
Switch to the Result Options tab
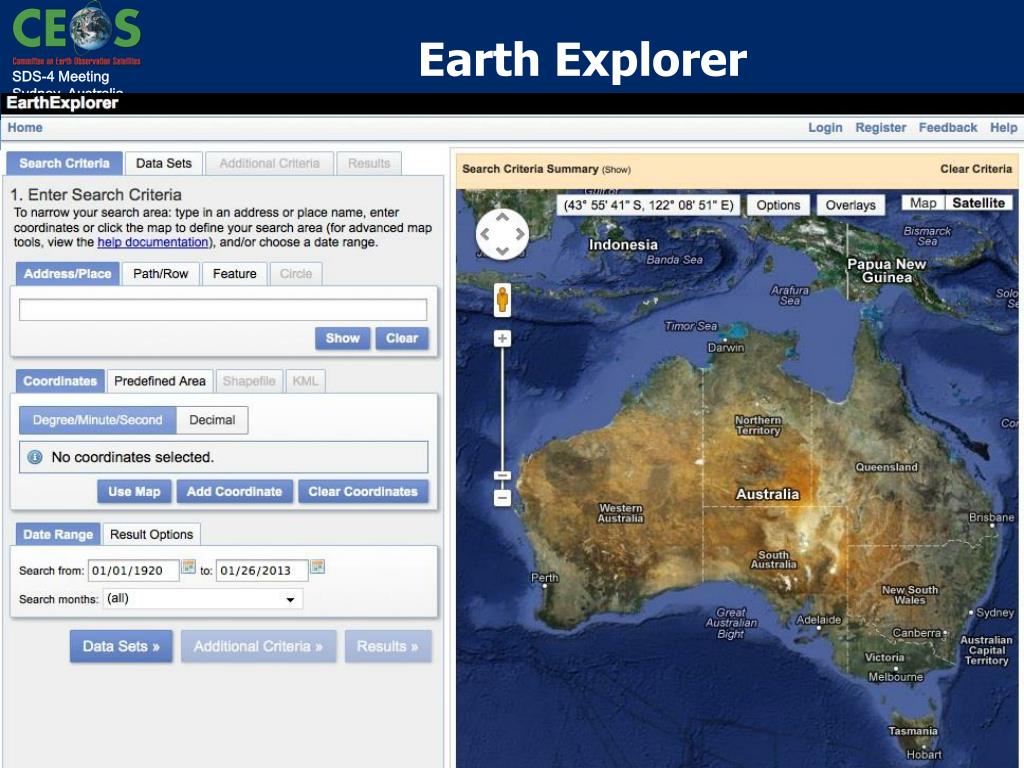click(152, 534)
